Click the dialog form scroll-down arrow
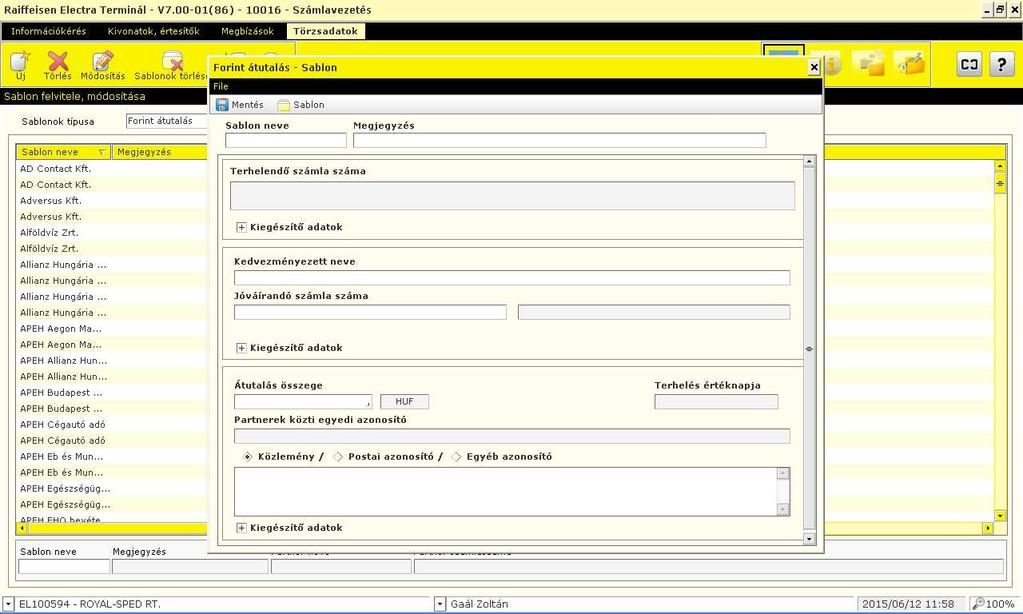Image resolution: width=1023 pixels, height=614 pixels. point(809,539)
